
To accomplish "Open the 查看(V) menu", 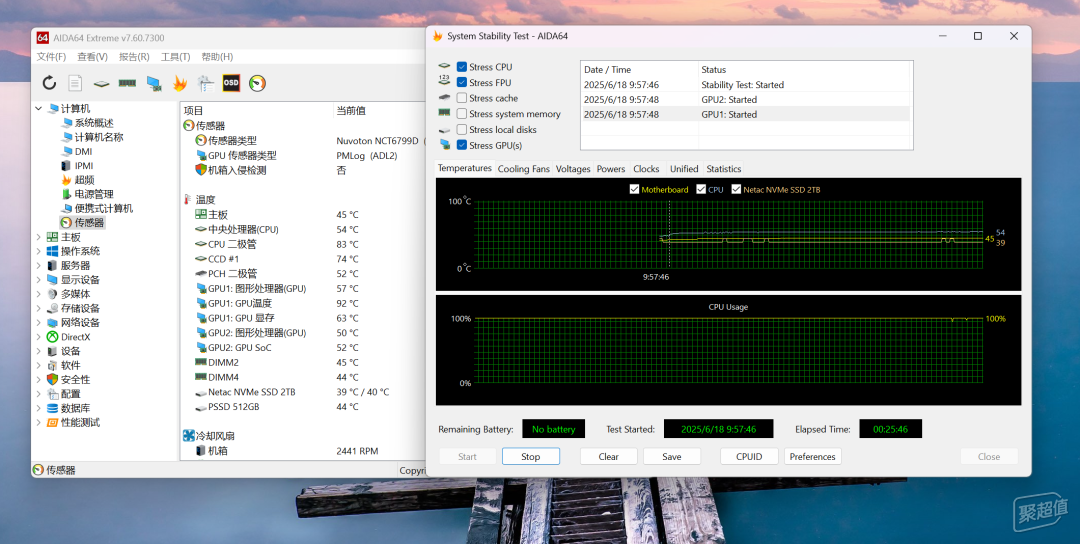I will coord(92,56).
